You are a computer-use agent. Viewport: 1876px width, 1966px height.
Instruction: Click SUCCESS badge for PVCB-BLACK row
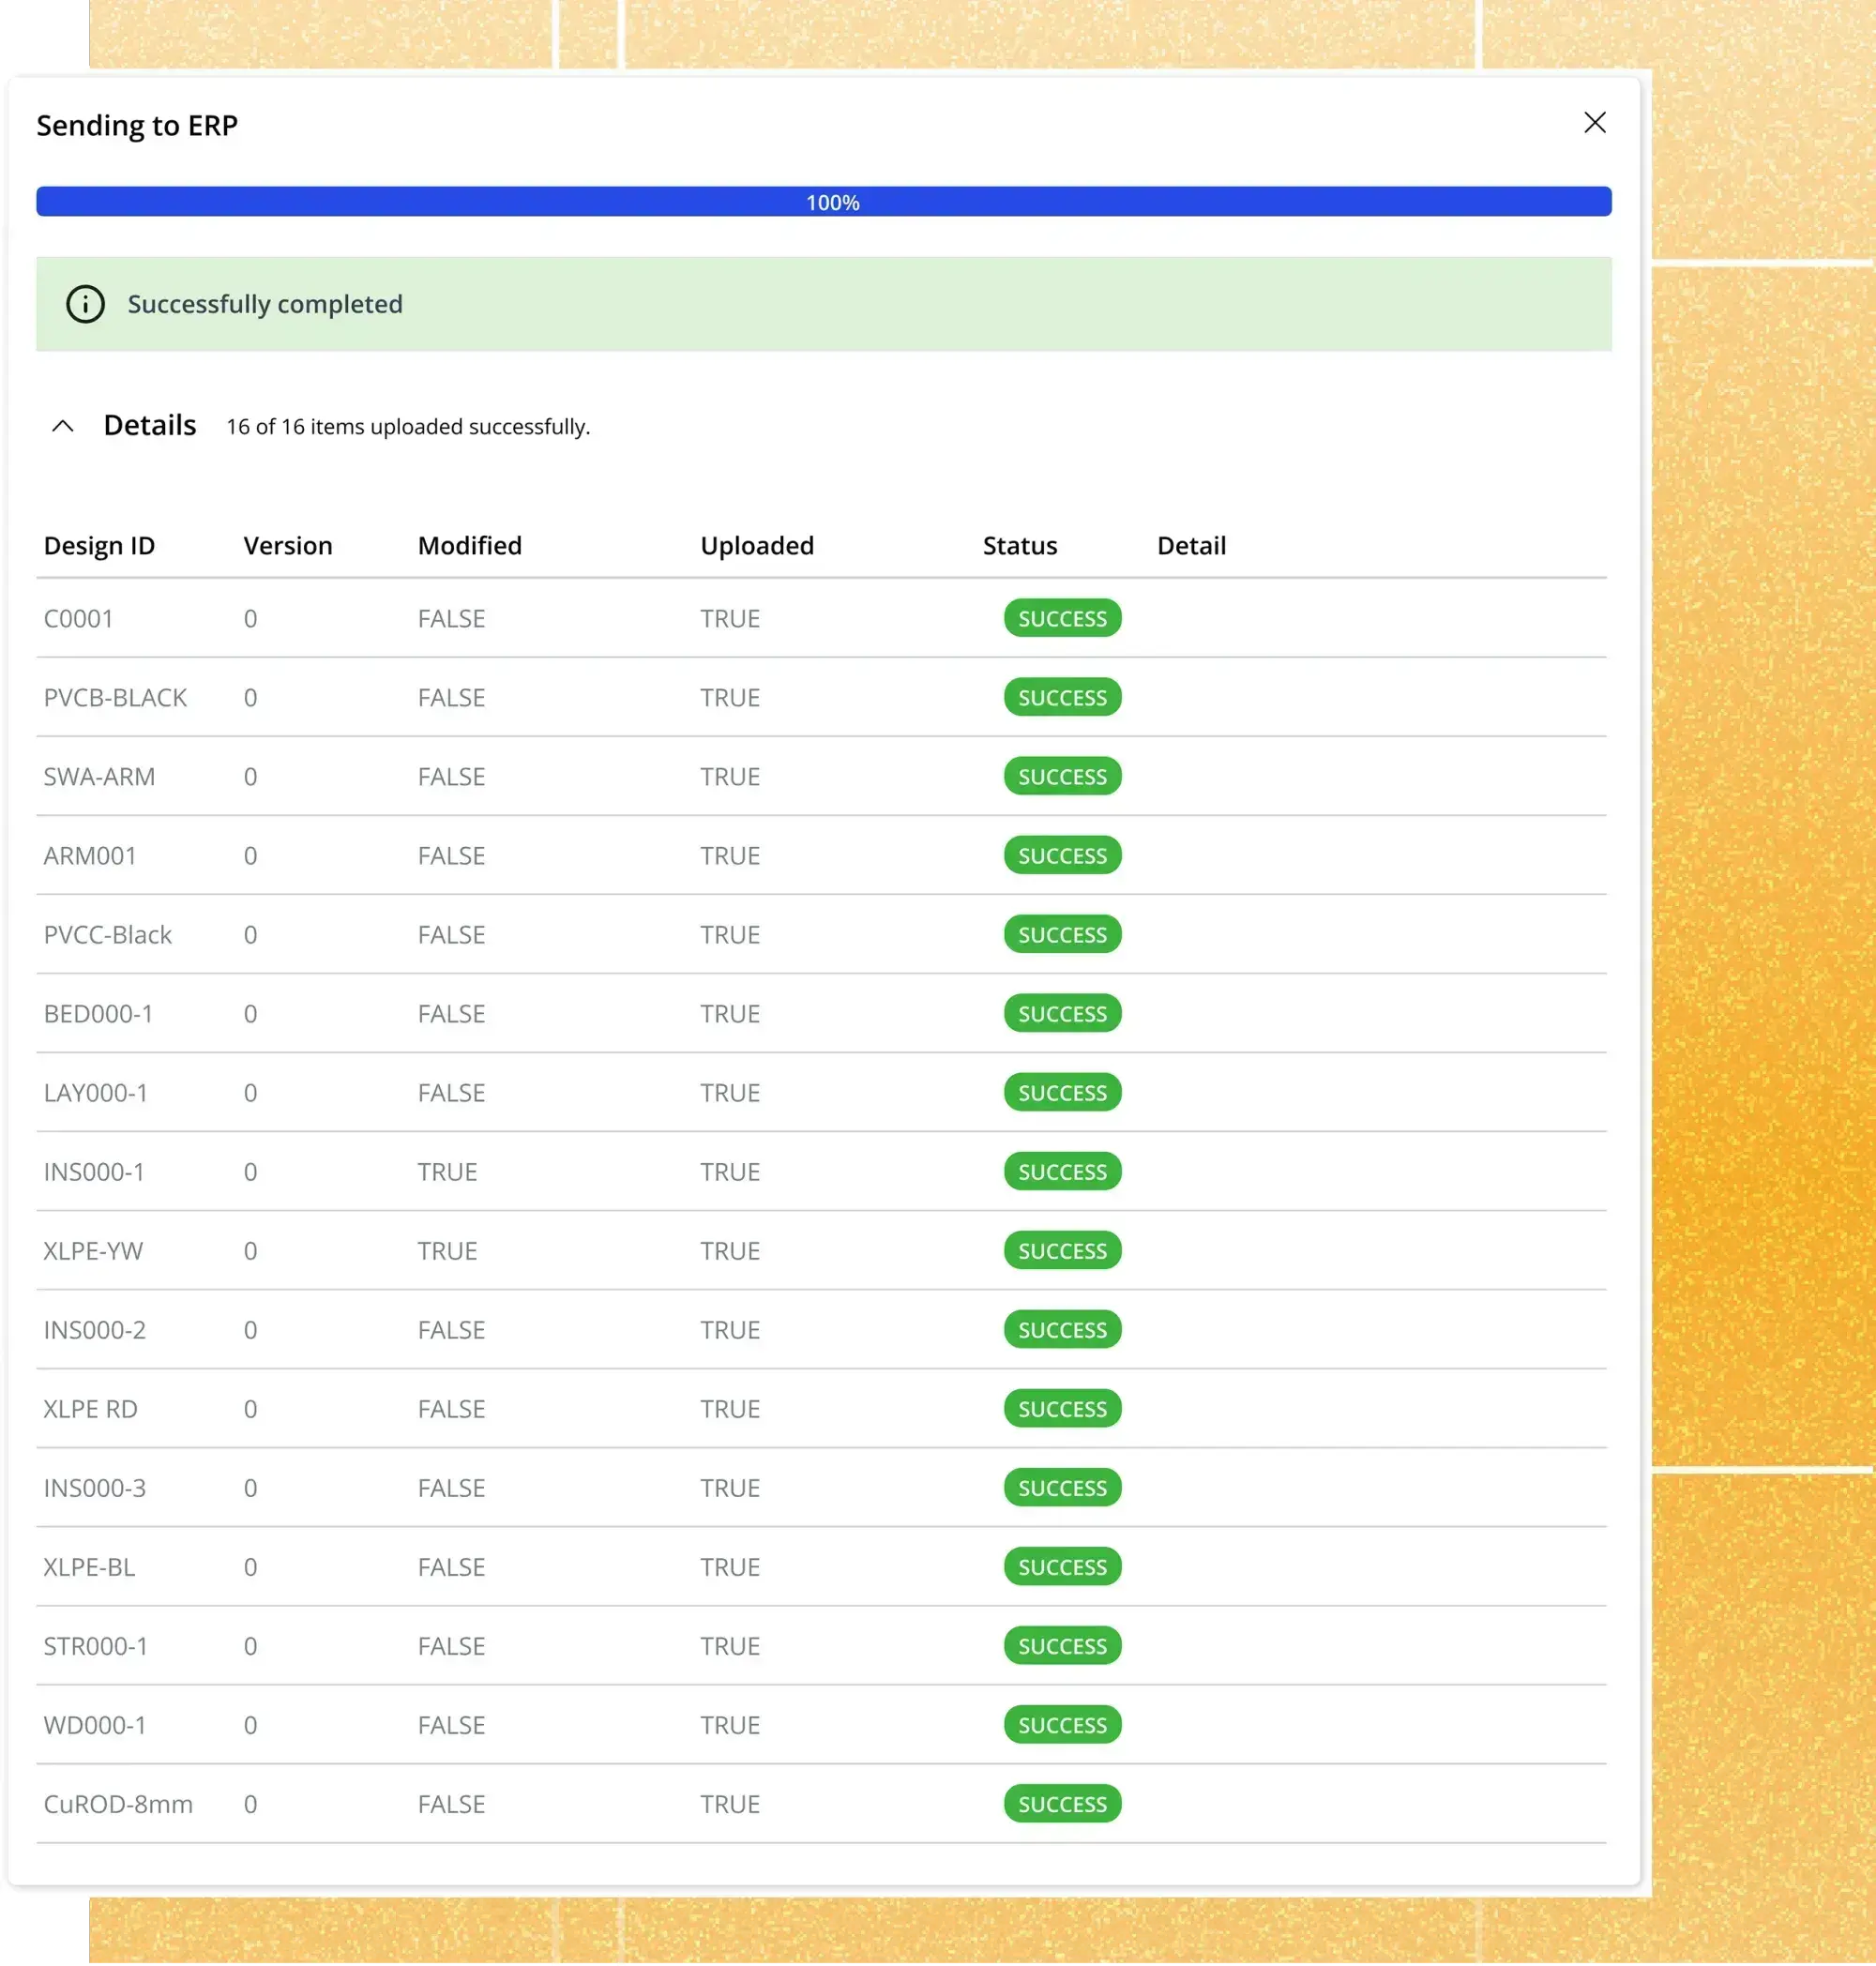pyautogui.click(x=1062, y=698)
